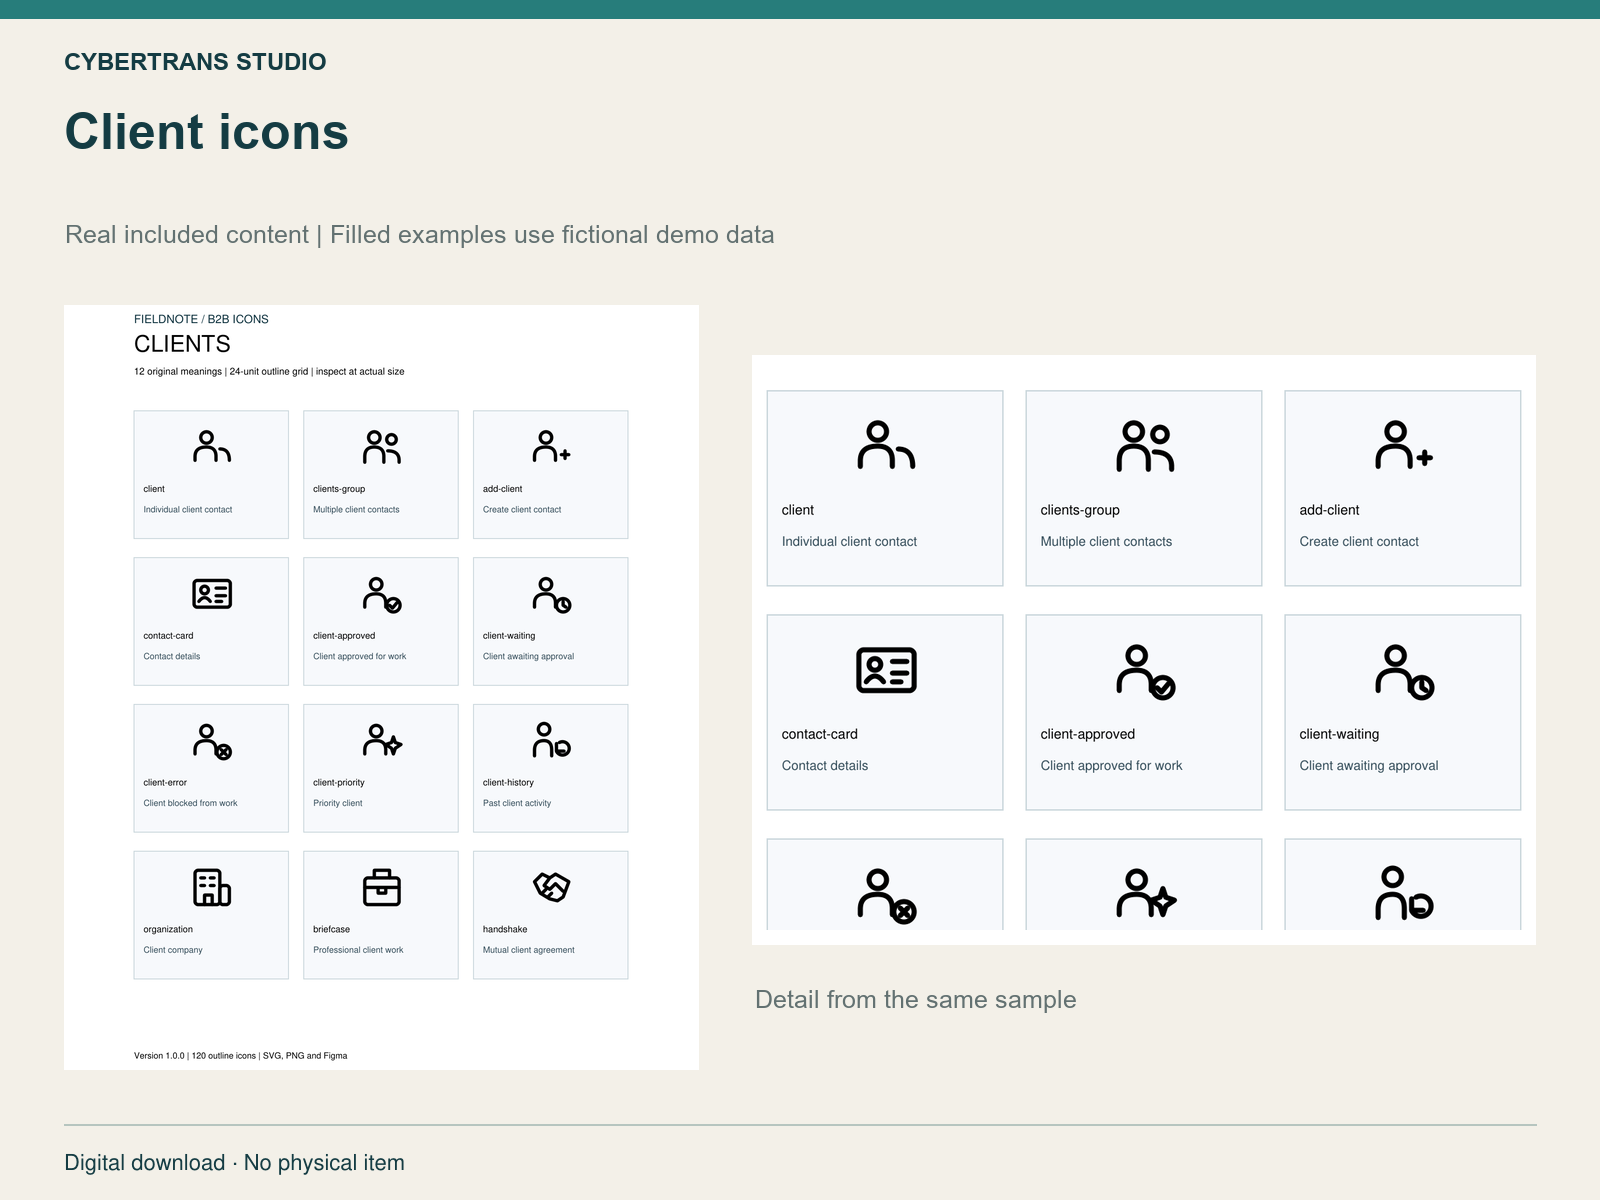Click the client icon in the small sample sheet
This screenshot has width=1600, height=1200.
212,447
